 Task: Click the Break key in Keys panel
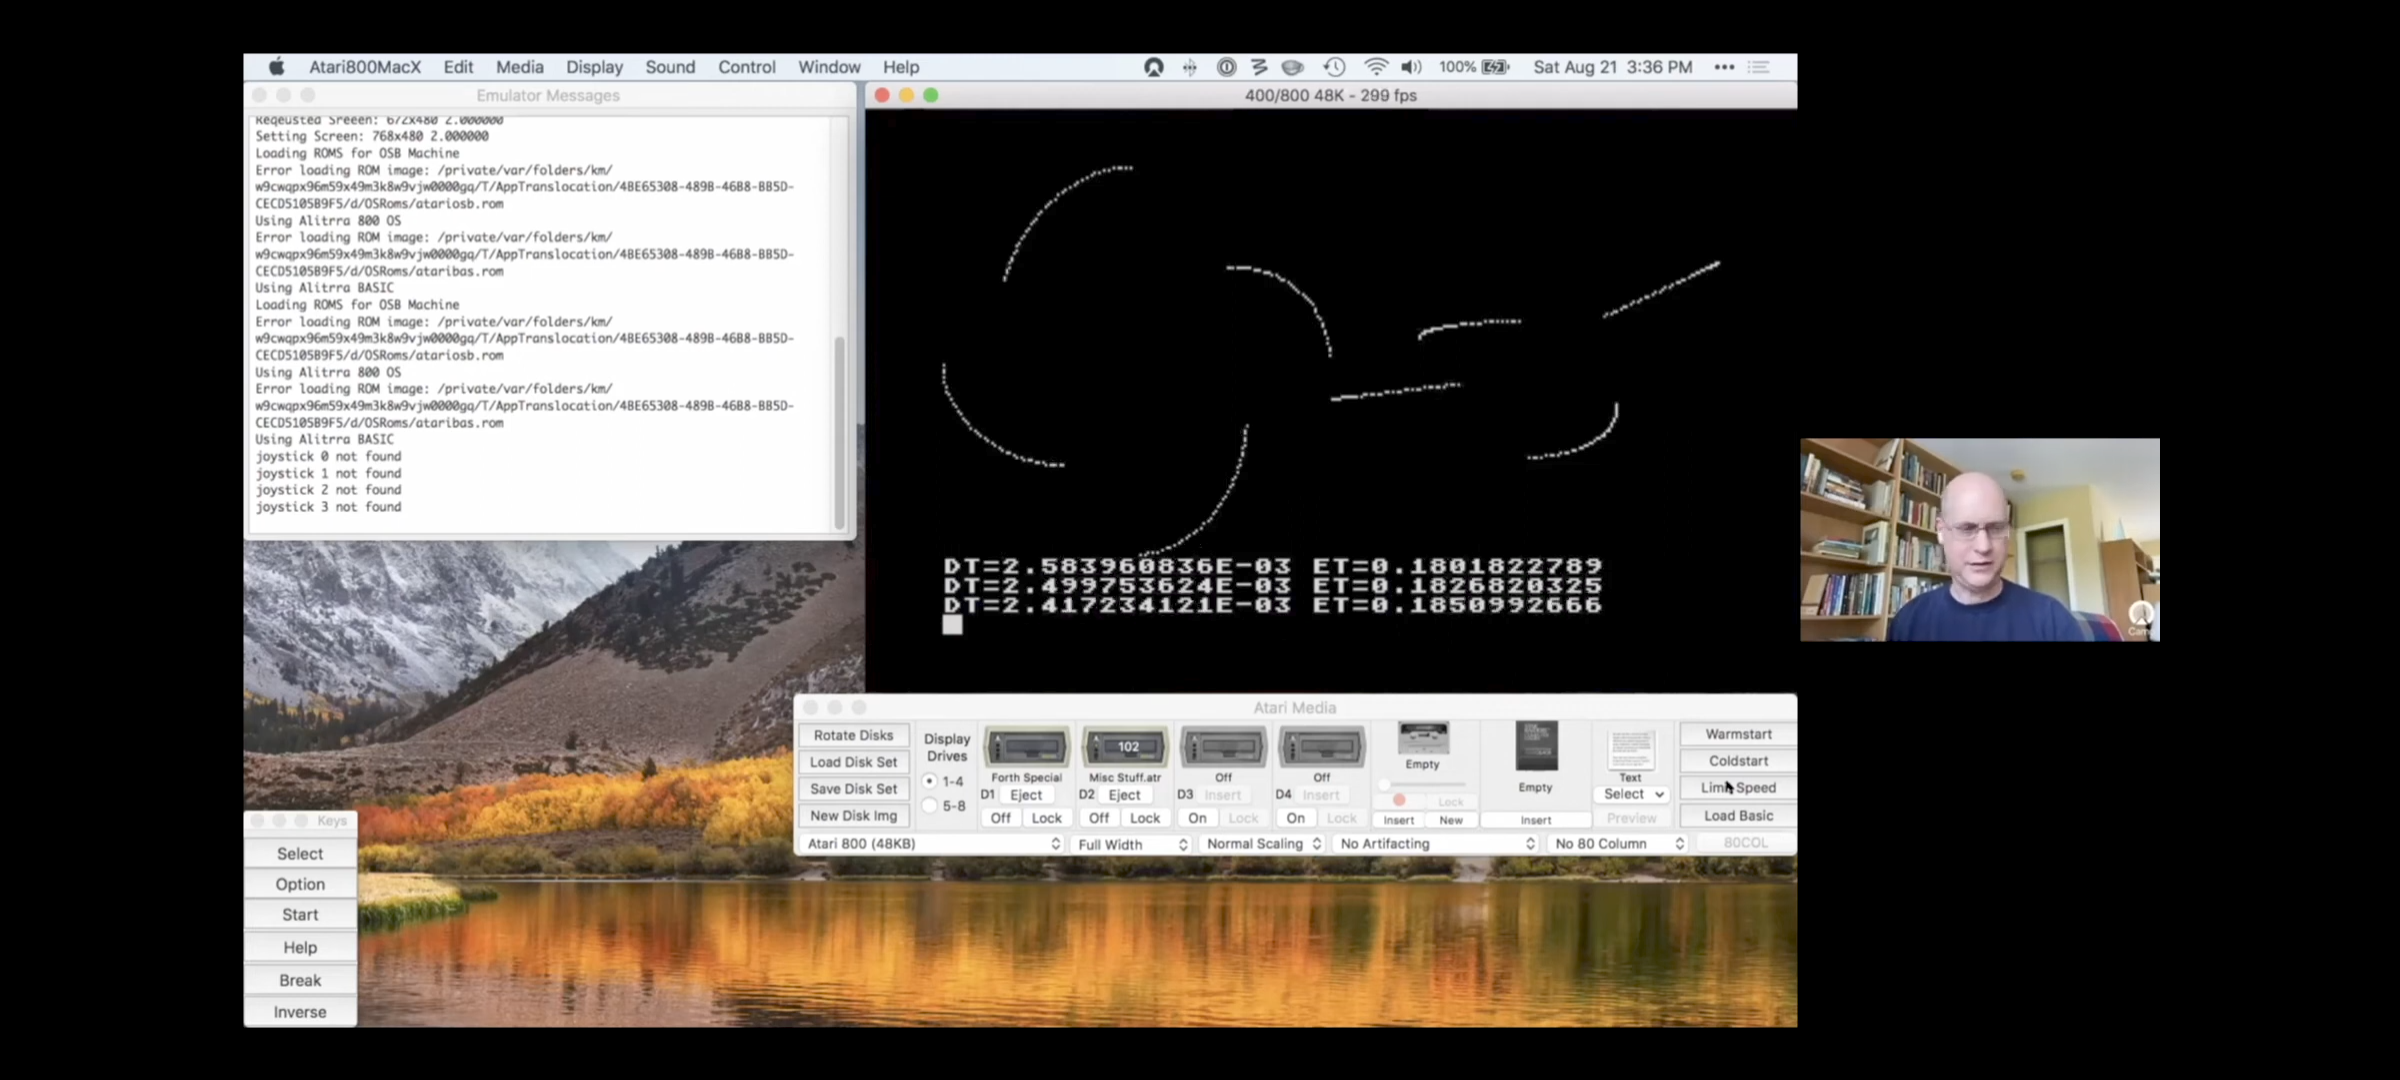[x=300, y=980]
